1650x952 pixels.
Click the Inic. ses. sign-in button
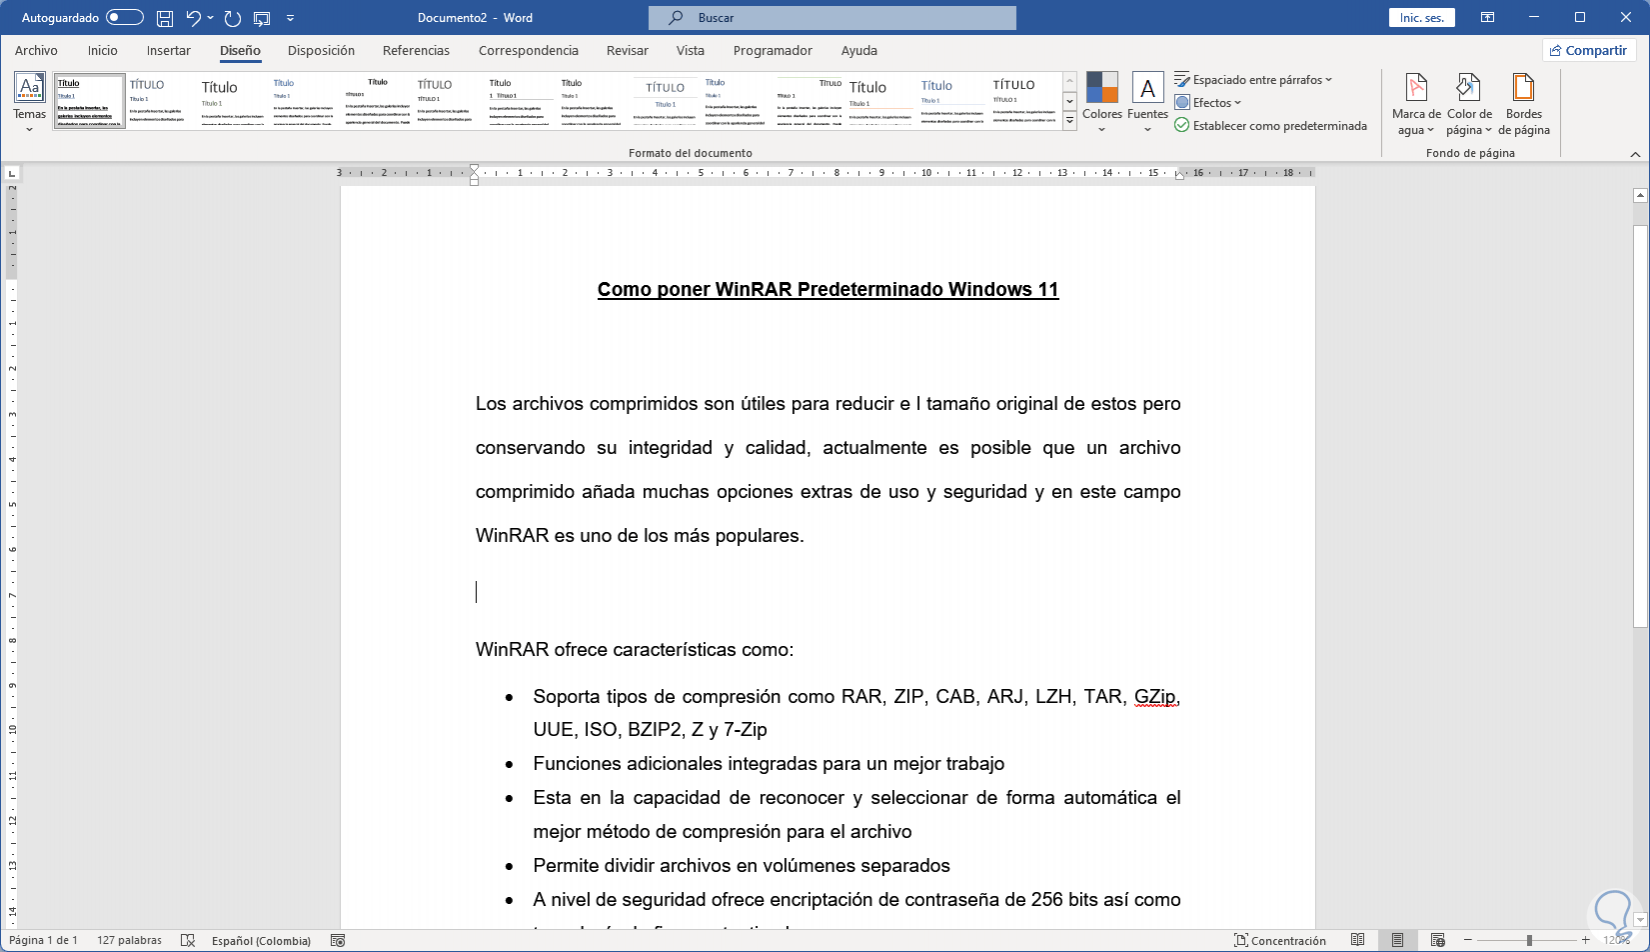point(1422,18)
